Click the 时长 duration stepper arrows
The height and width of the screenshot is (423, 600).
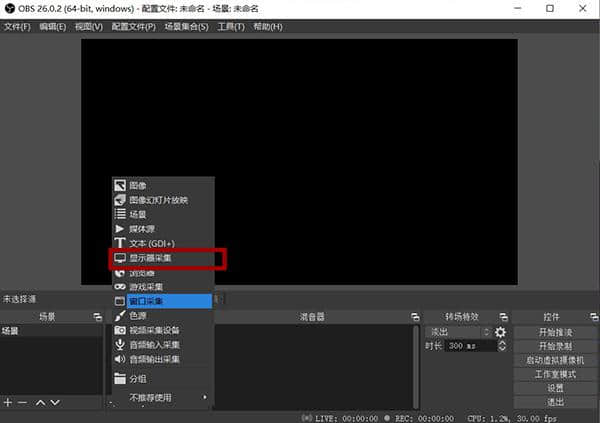click(497, 346)
